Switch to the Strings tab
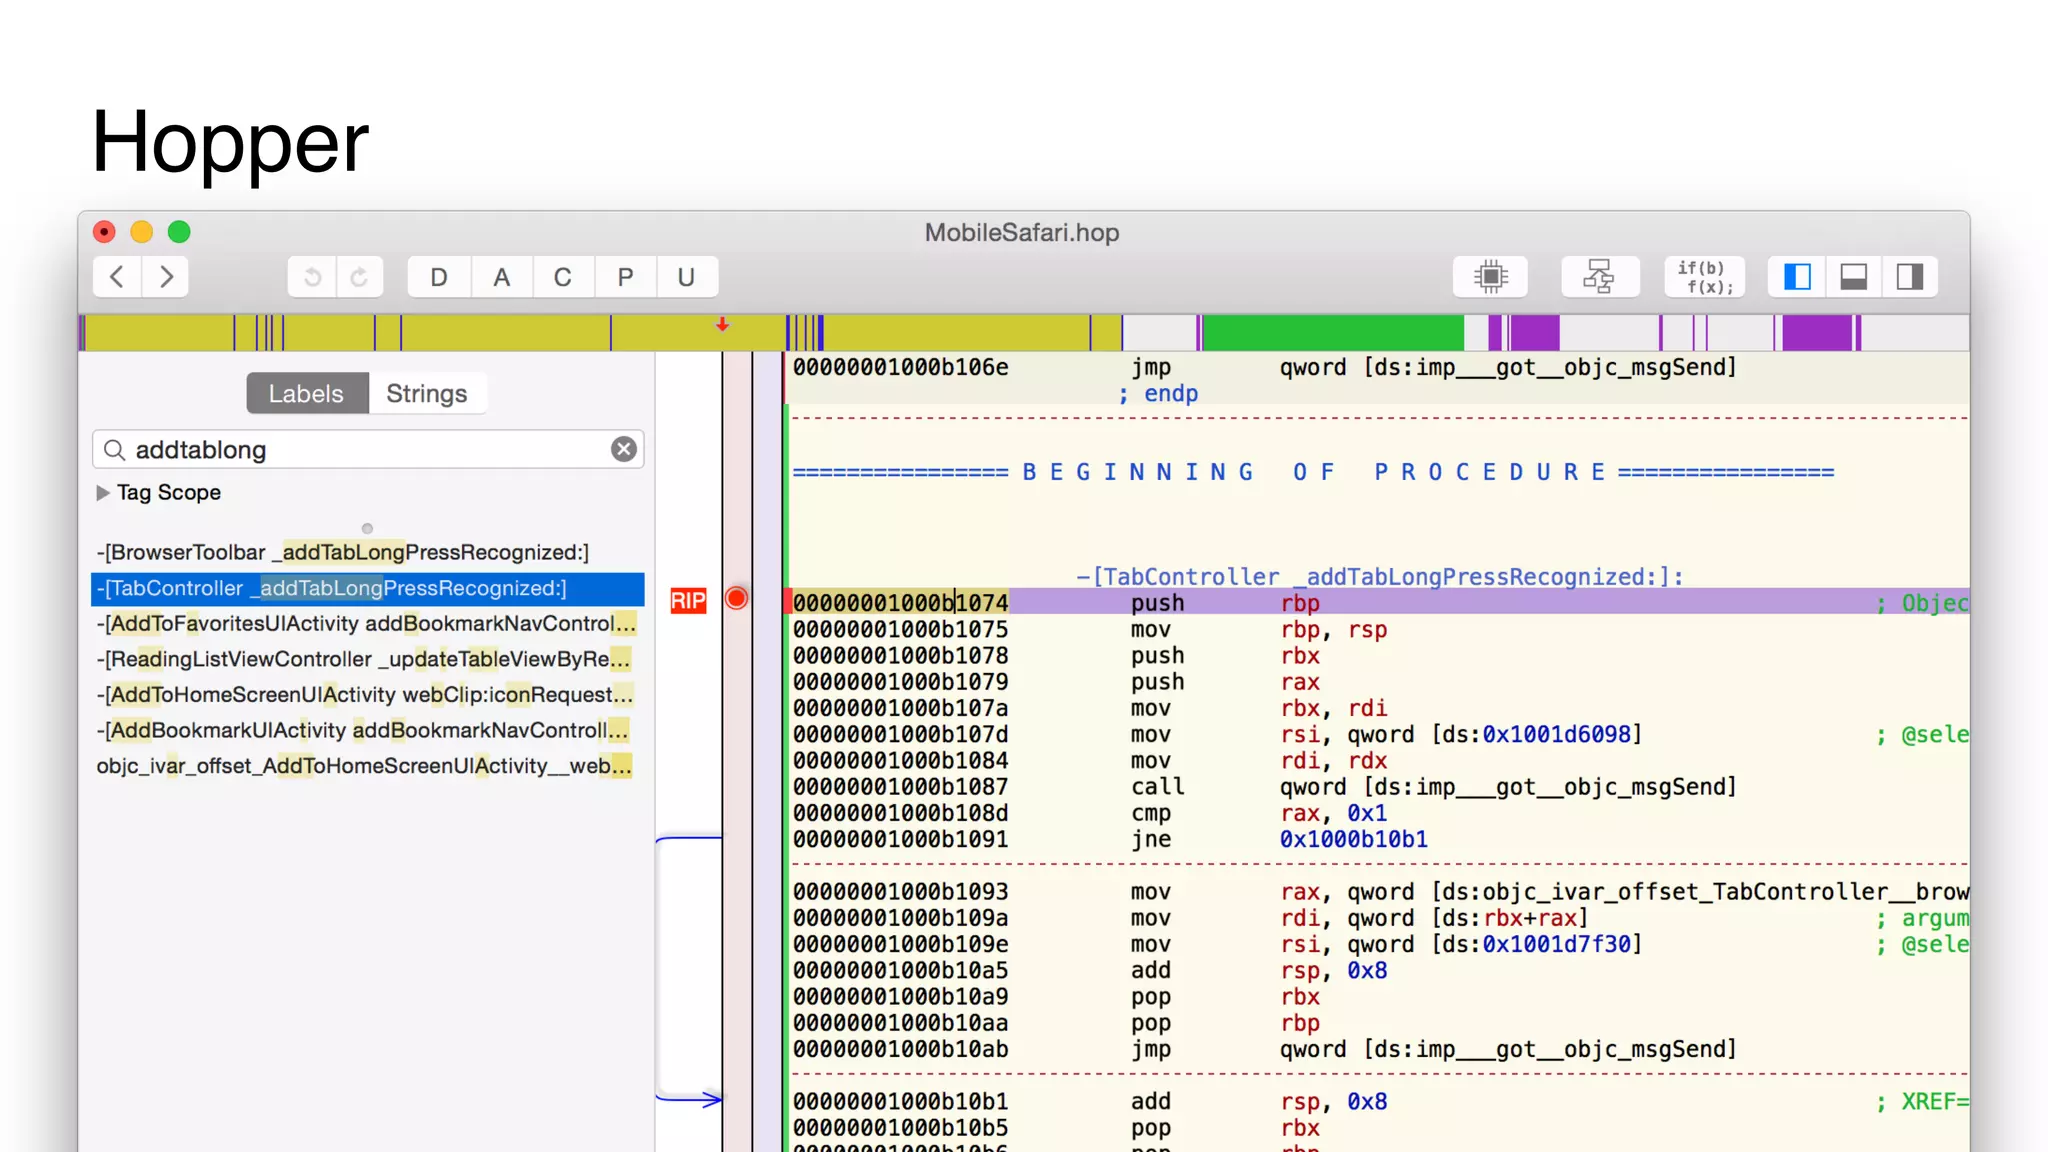Image resolution: width=2048 pixels, height=1152 pixels. 427,394
